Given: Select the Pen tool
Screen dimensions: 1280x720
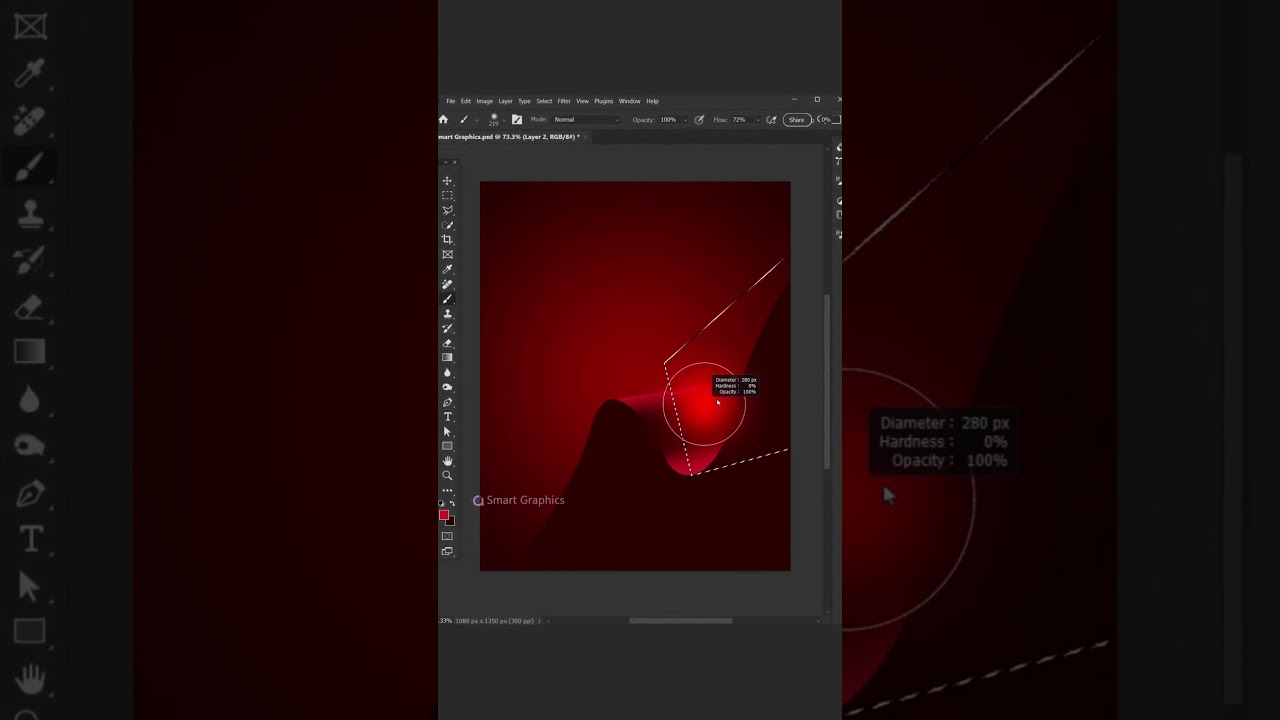Looking at the screenshot, I should point(447,402).
